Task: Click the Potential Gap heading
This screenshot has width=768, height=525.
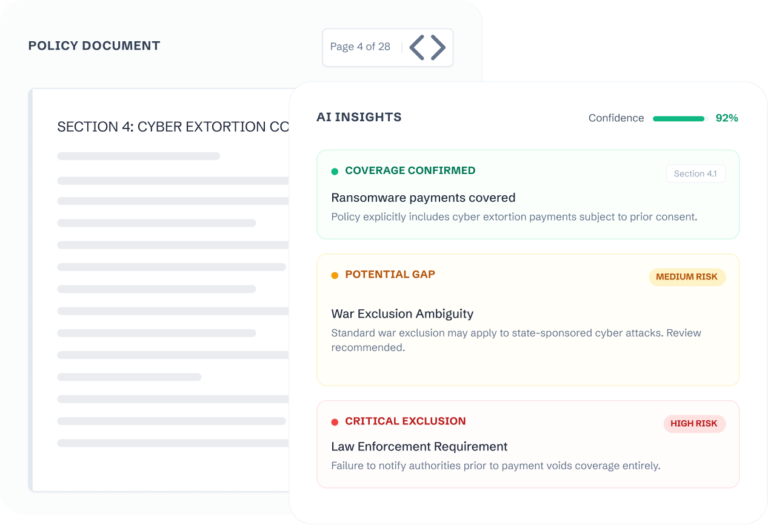Action: (390, 275)
